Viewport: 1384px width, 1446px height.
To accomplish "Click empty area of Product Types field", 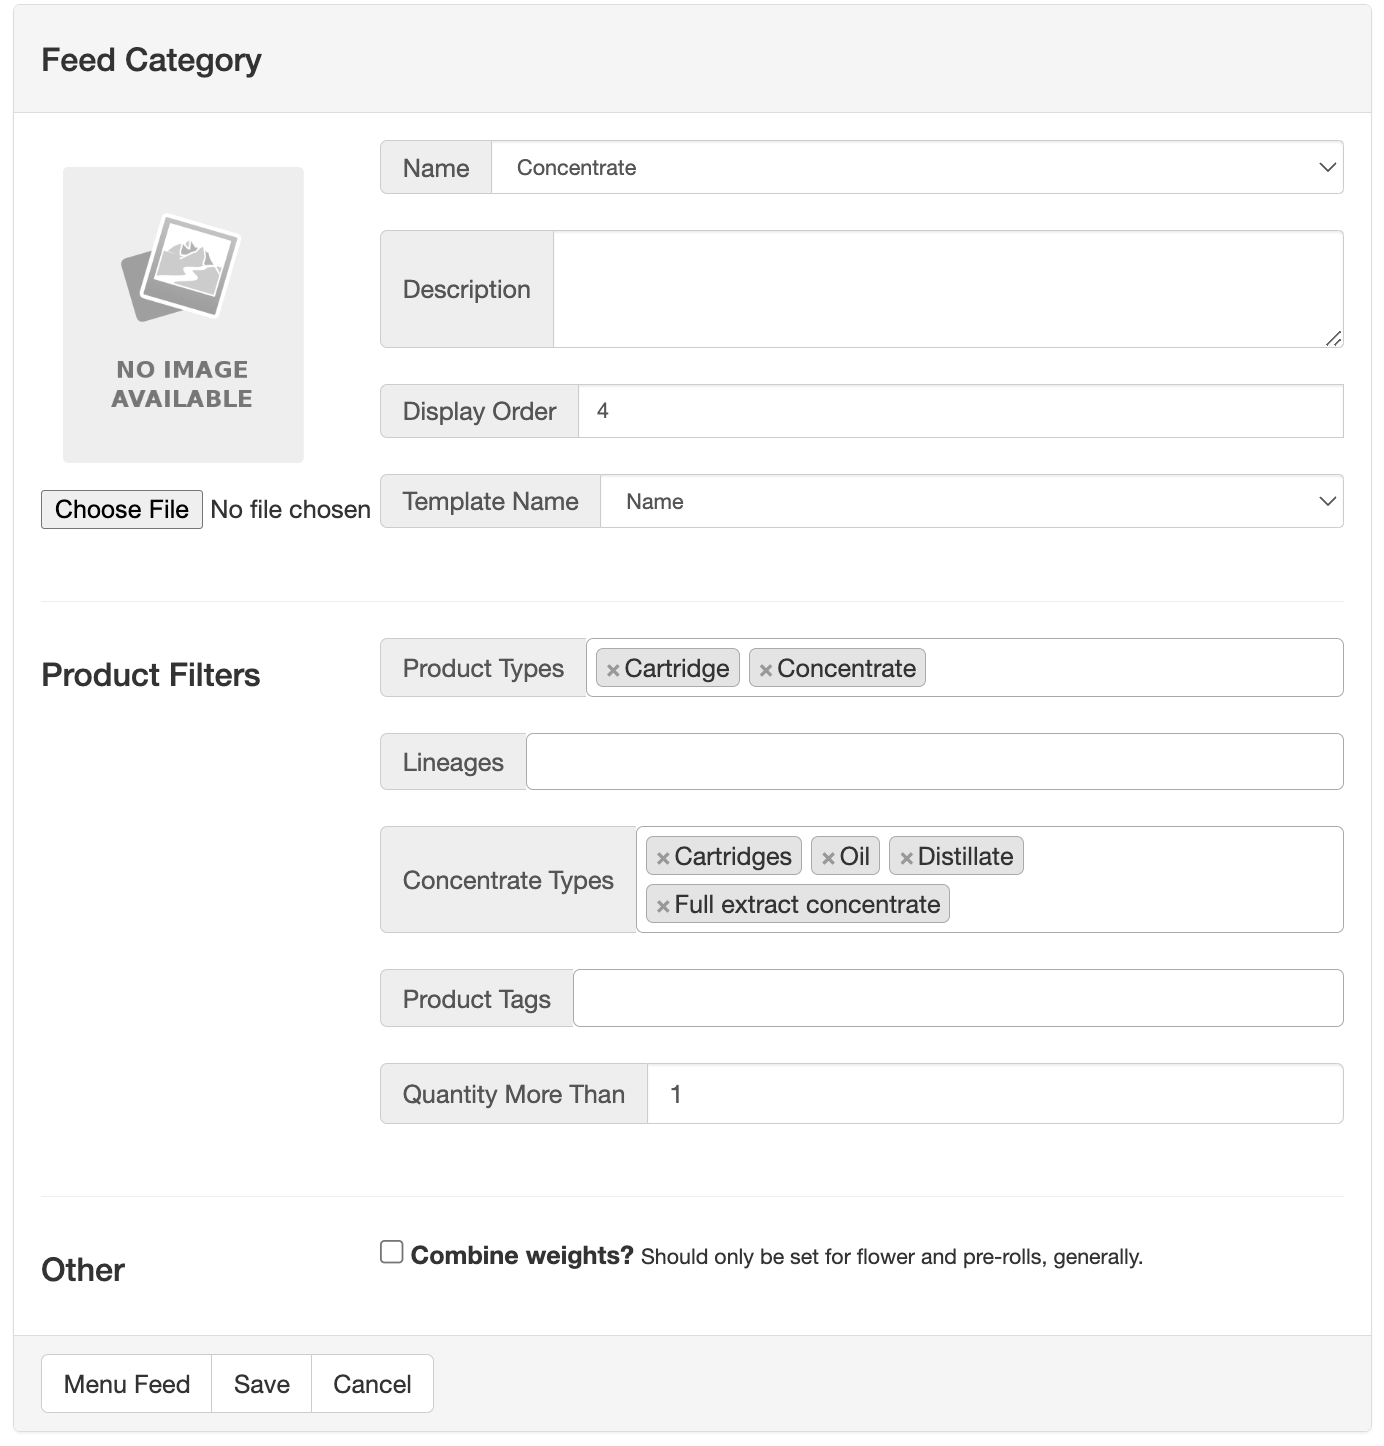I will coord(1134,668).
